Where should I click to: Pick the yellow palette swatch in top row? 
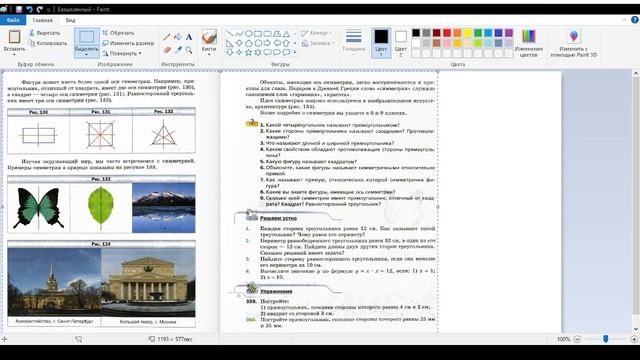468,33
